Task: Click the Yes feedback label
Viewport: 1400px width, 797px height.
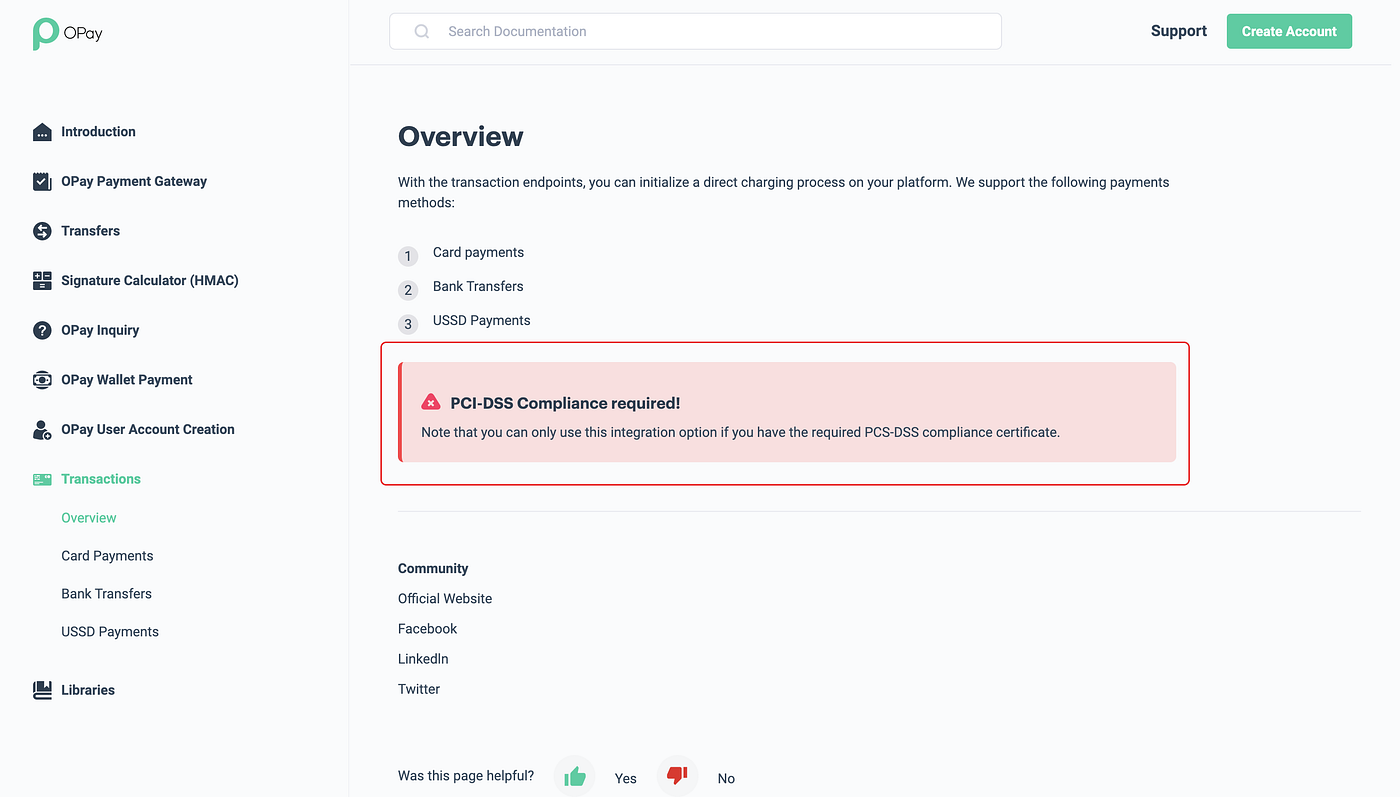Action: click(626, 778)
